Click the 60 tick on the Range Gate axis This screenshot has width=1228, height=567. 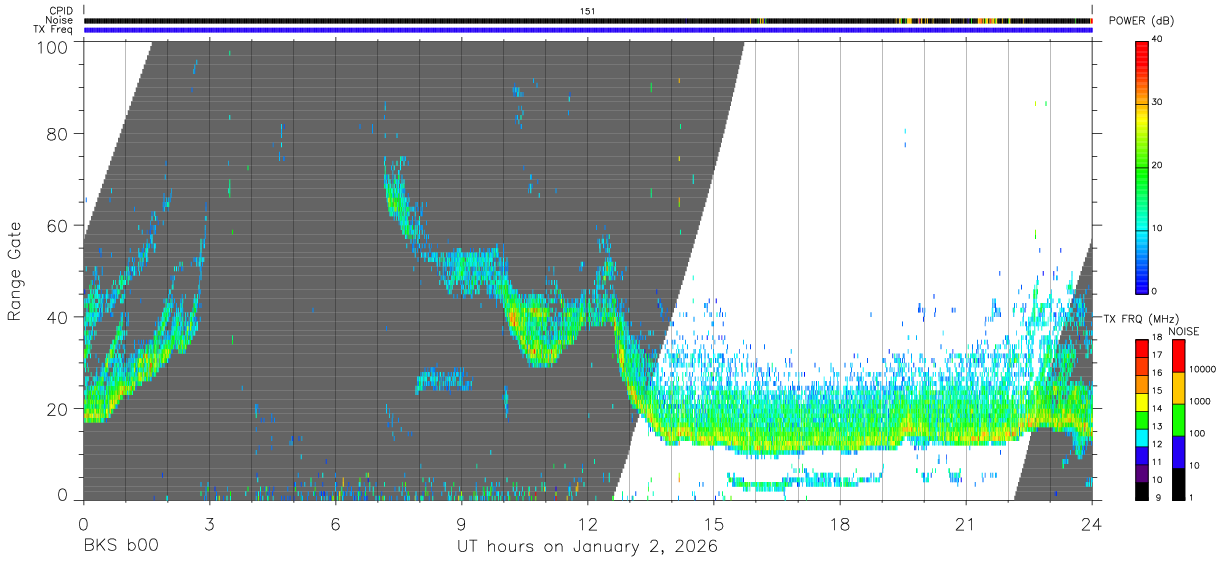(x=57, y=225)
